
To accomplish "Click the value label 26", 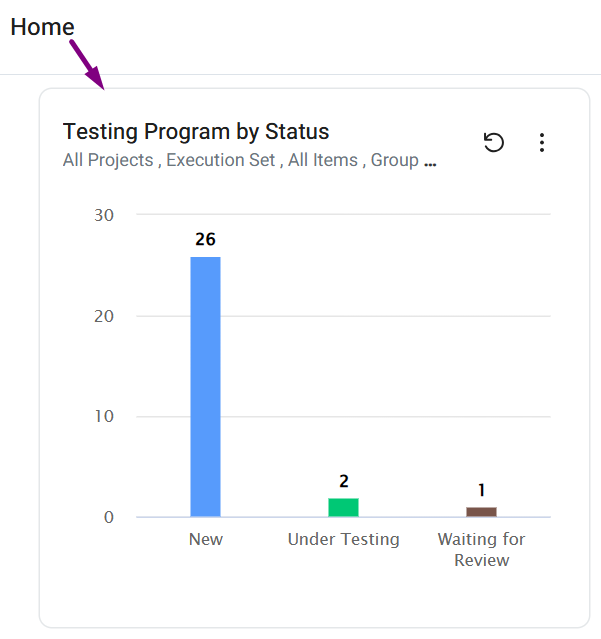I will point(205,240).
